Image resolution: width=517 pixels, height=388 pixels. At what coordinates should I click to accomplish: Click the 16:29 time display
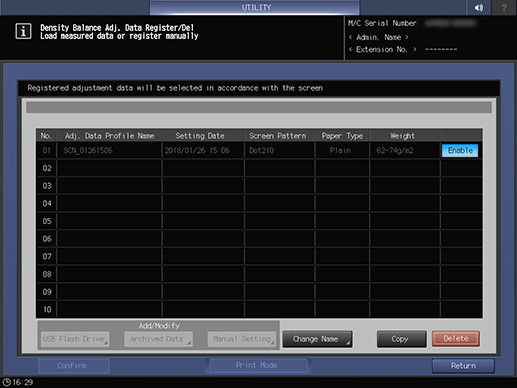[23, 382]
